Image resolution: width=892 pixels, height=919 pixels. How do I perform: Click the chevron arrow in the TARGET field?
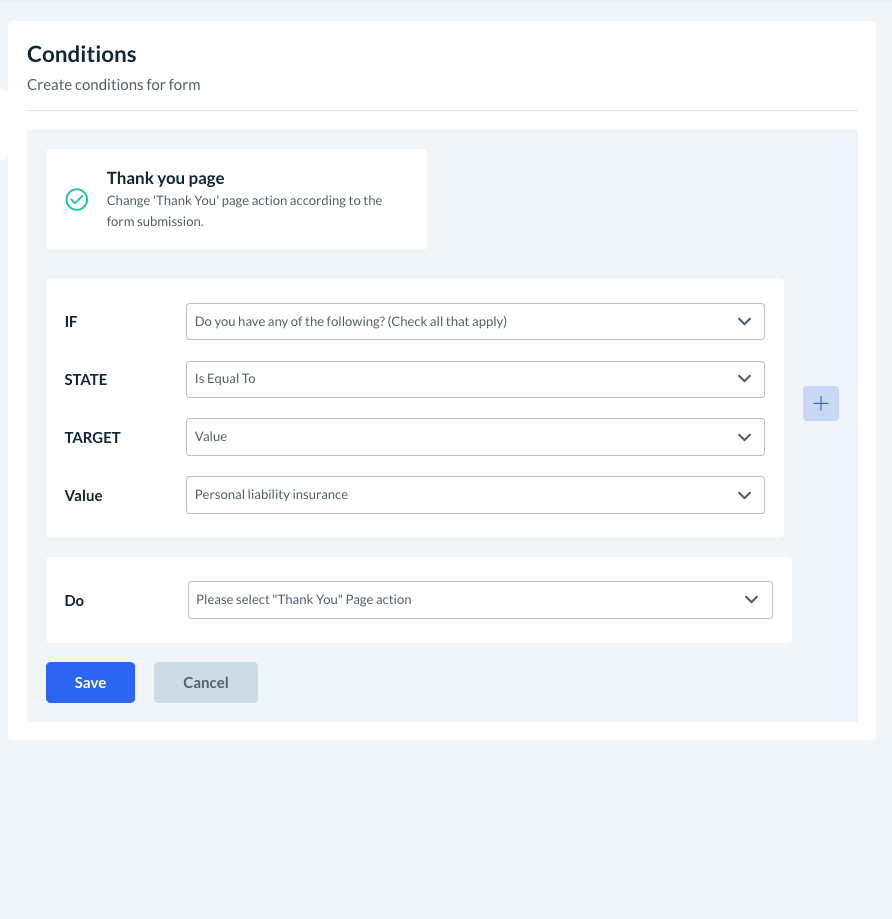coord(744,437)
